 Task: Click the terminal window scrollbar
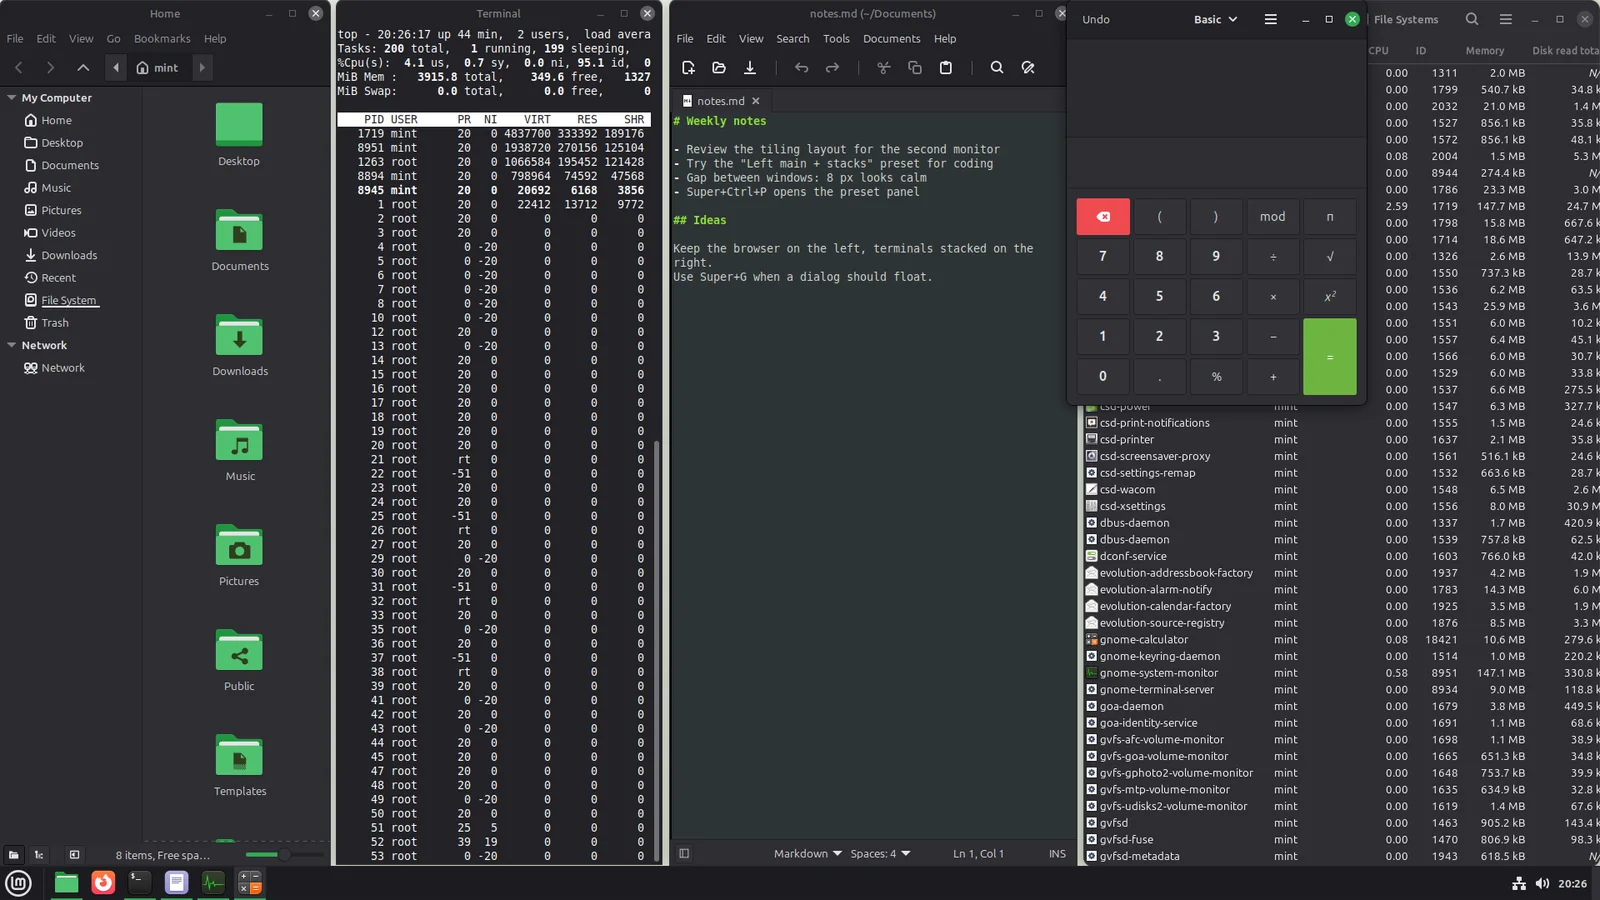[x=656, y=650]
